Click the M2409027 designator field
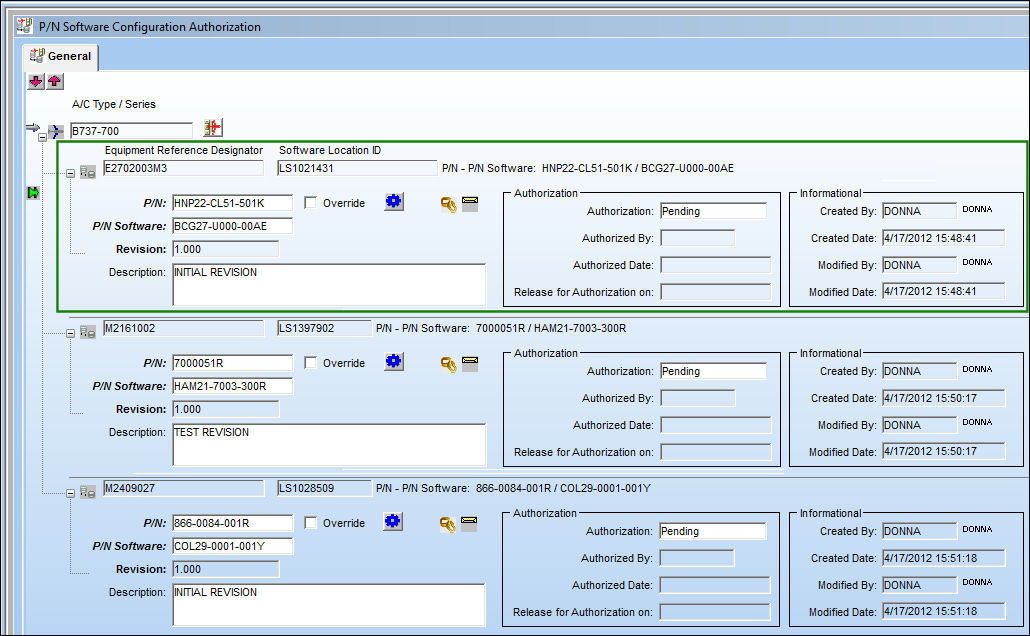The width and height of the screenshot is (1030, 636). (183, 488)
